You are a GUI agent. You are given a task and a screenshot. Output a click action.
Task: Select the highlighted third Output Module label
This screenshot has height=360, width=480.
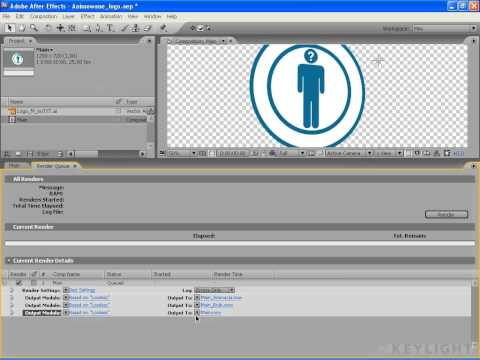pyautogui.click(x=42, y=313)
